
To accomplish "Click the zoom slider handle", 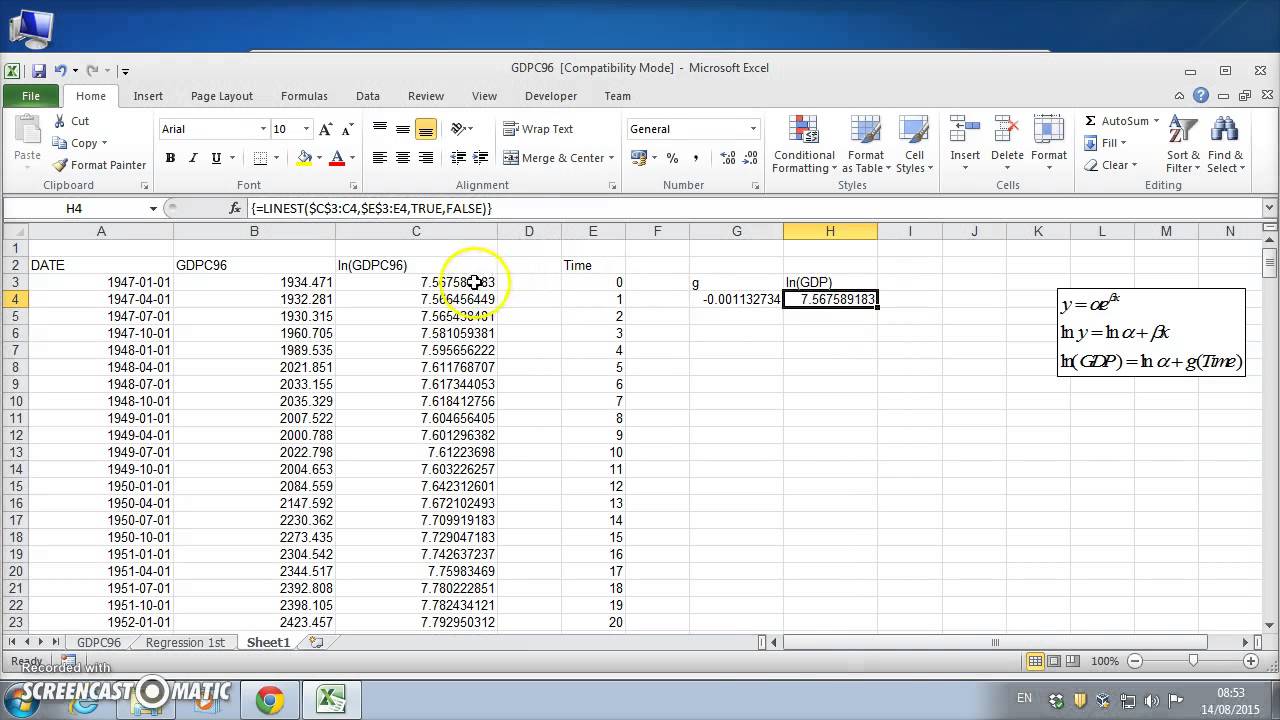I will (1193, 661).
